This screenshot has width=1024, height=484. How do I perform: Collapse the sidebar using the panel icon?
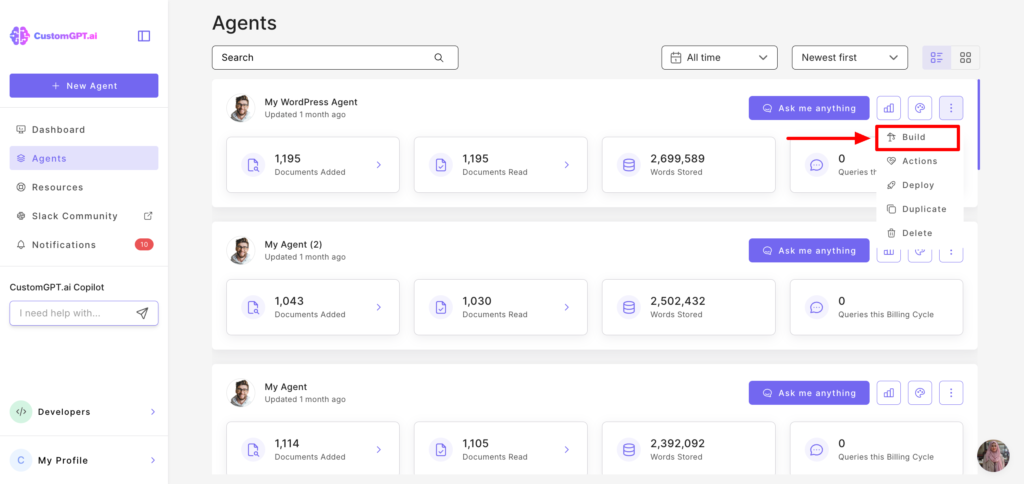pos(144,36)
